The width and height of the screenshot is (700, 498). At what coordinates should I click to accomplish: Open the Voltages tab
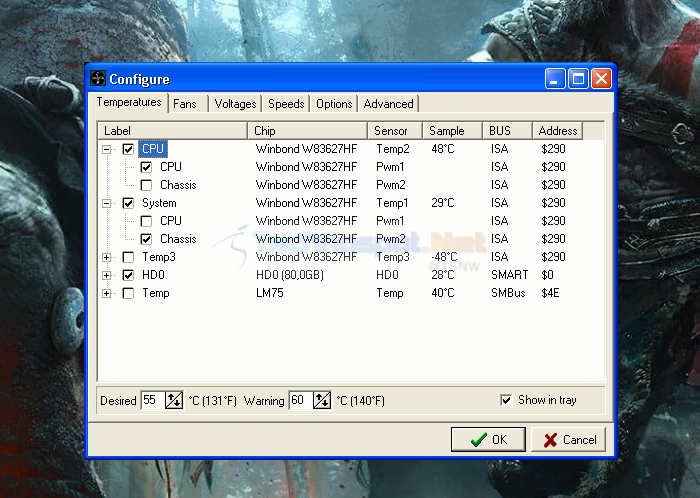[x=235, y=104]
